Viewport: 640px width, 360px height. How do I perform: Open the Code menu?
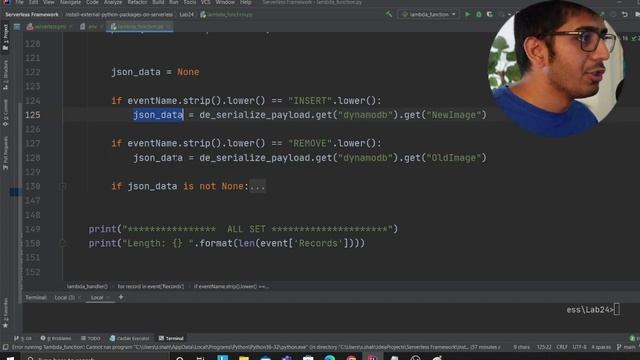click(x=92, y=2)
